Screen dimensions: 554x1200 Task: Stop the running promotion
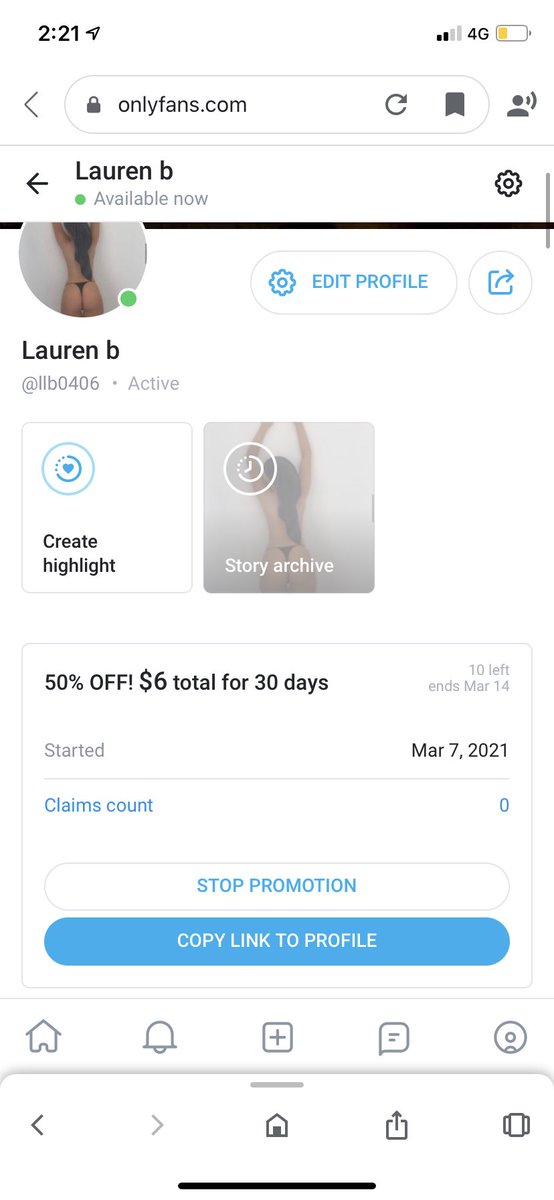(277, 886)
